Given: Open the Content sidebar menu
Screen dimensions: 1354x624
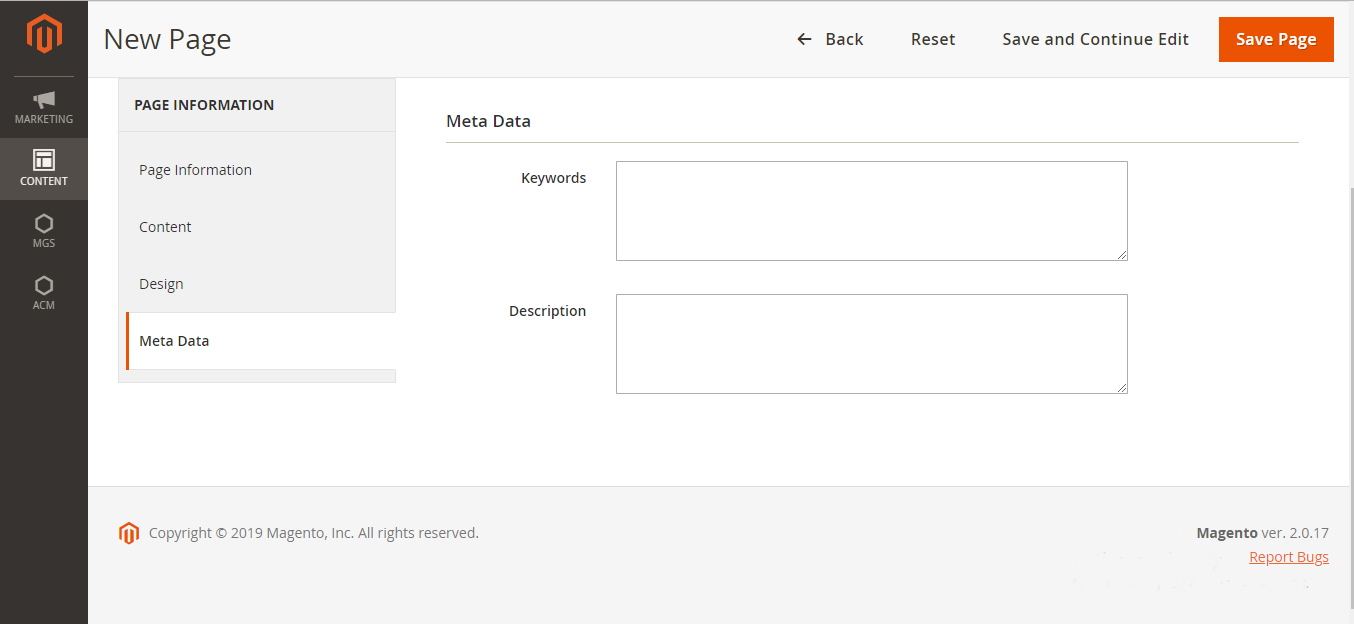Looking at the screenshot, I should click(x=44, y=168).
